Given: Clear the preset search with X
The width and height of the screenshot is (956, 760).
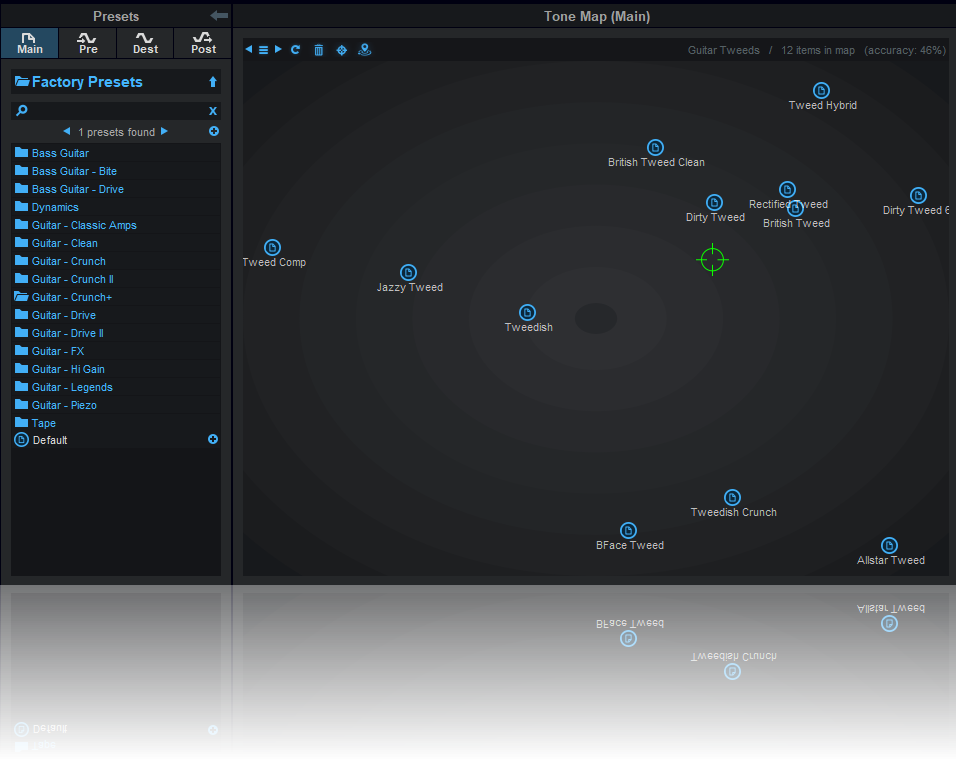Looking at the screenshot, I should click(212, 111).
